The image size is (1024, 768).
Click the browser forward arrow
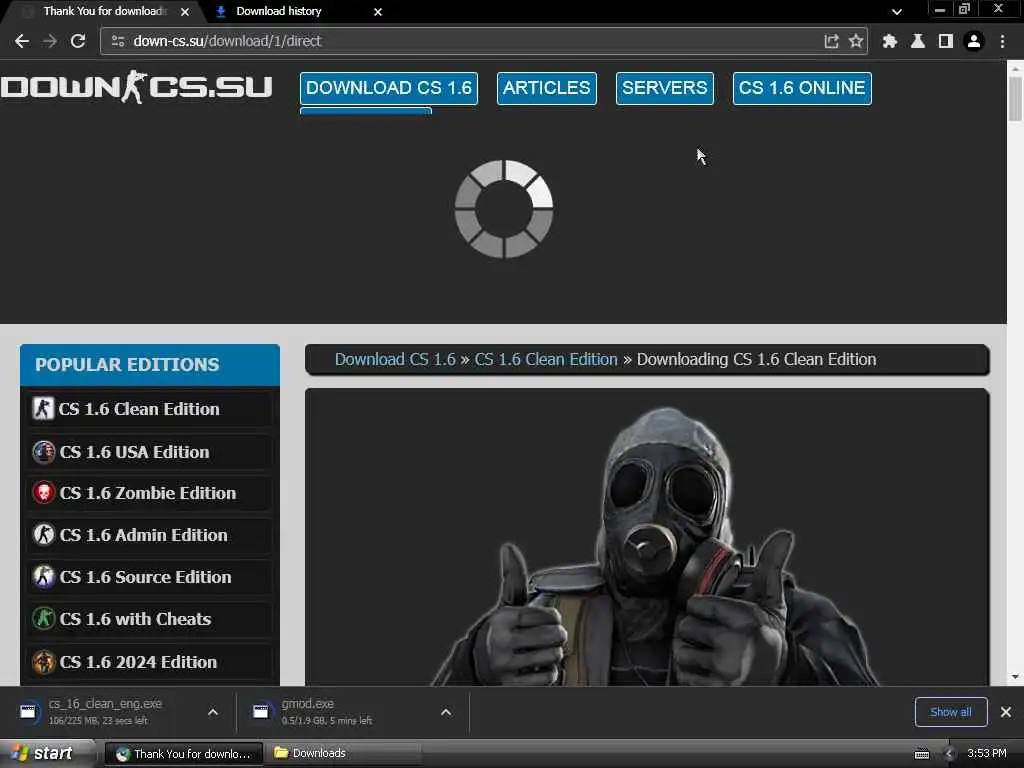(x=50, y=41)
